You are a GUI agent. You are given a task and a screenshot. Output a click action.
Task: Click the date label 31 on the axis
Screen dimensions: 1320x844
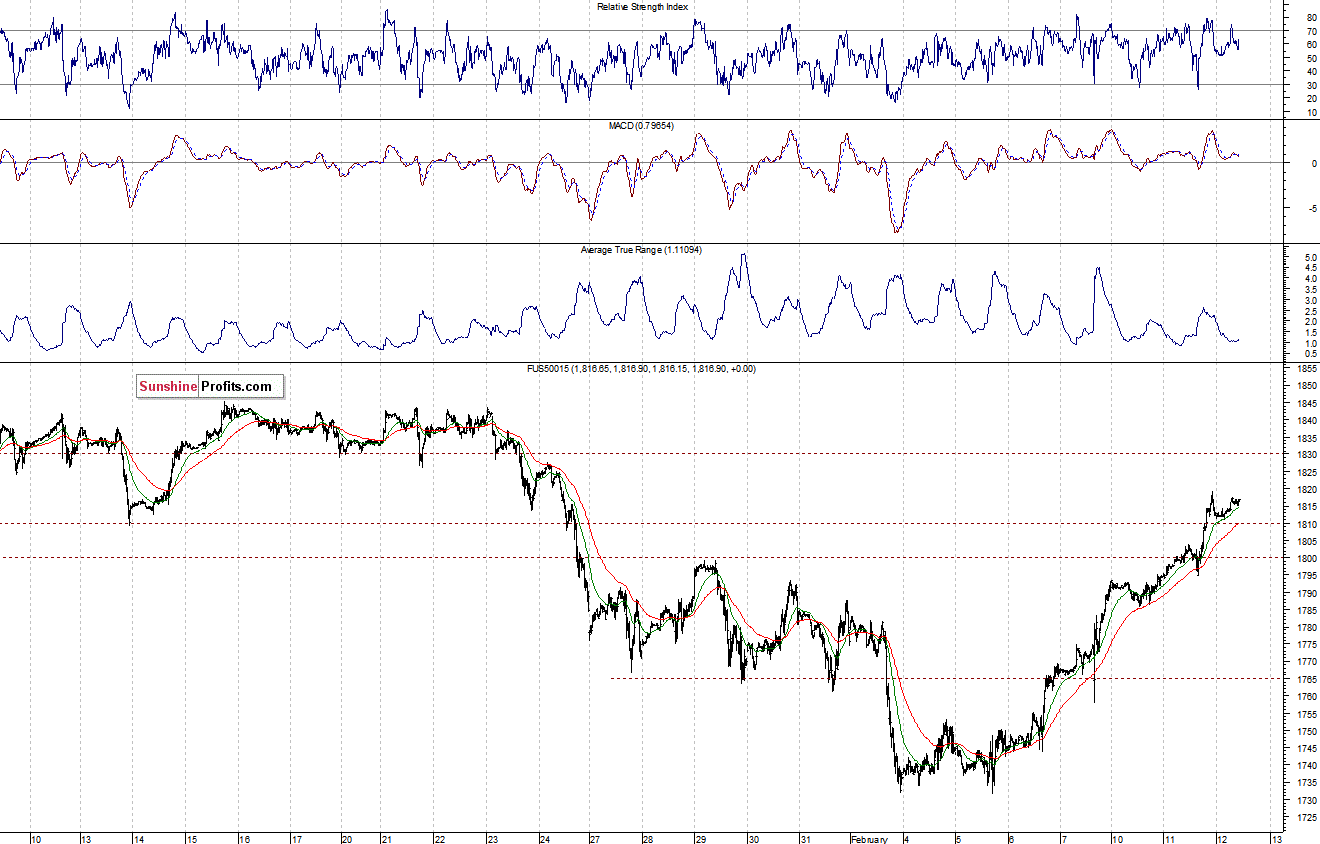coord(806,838)
